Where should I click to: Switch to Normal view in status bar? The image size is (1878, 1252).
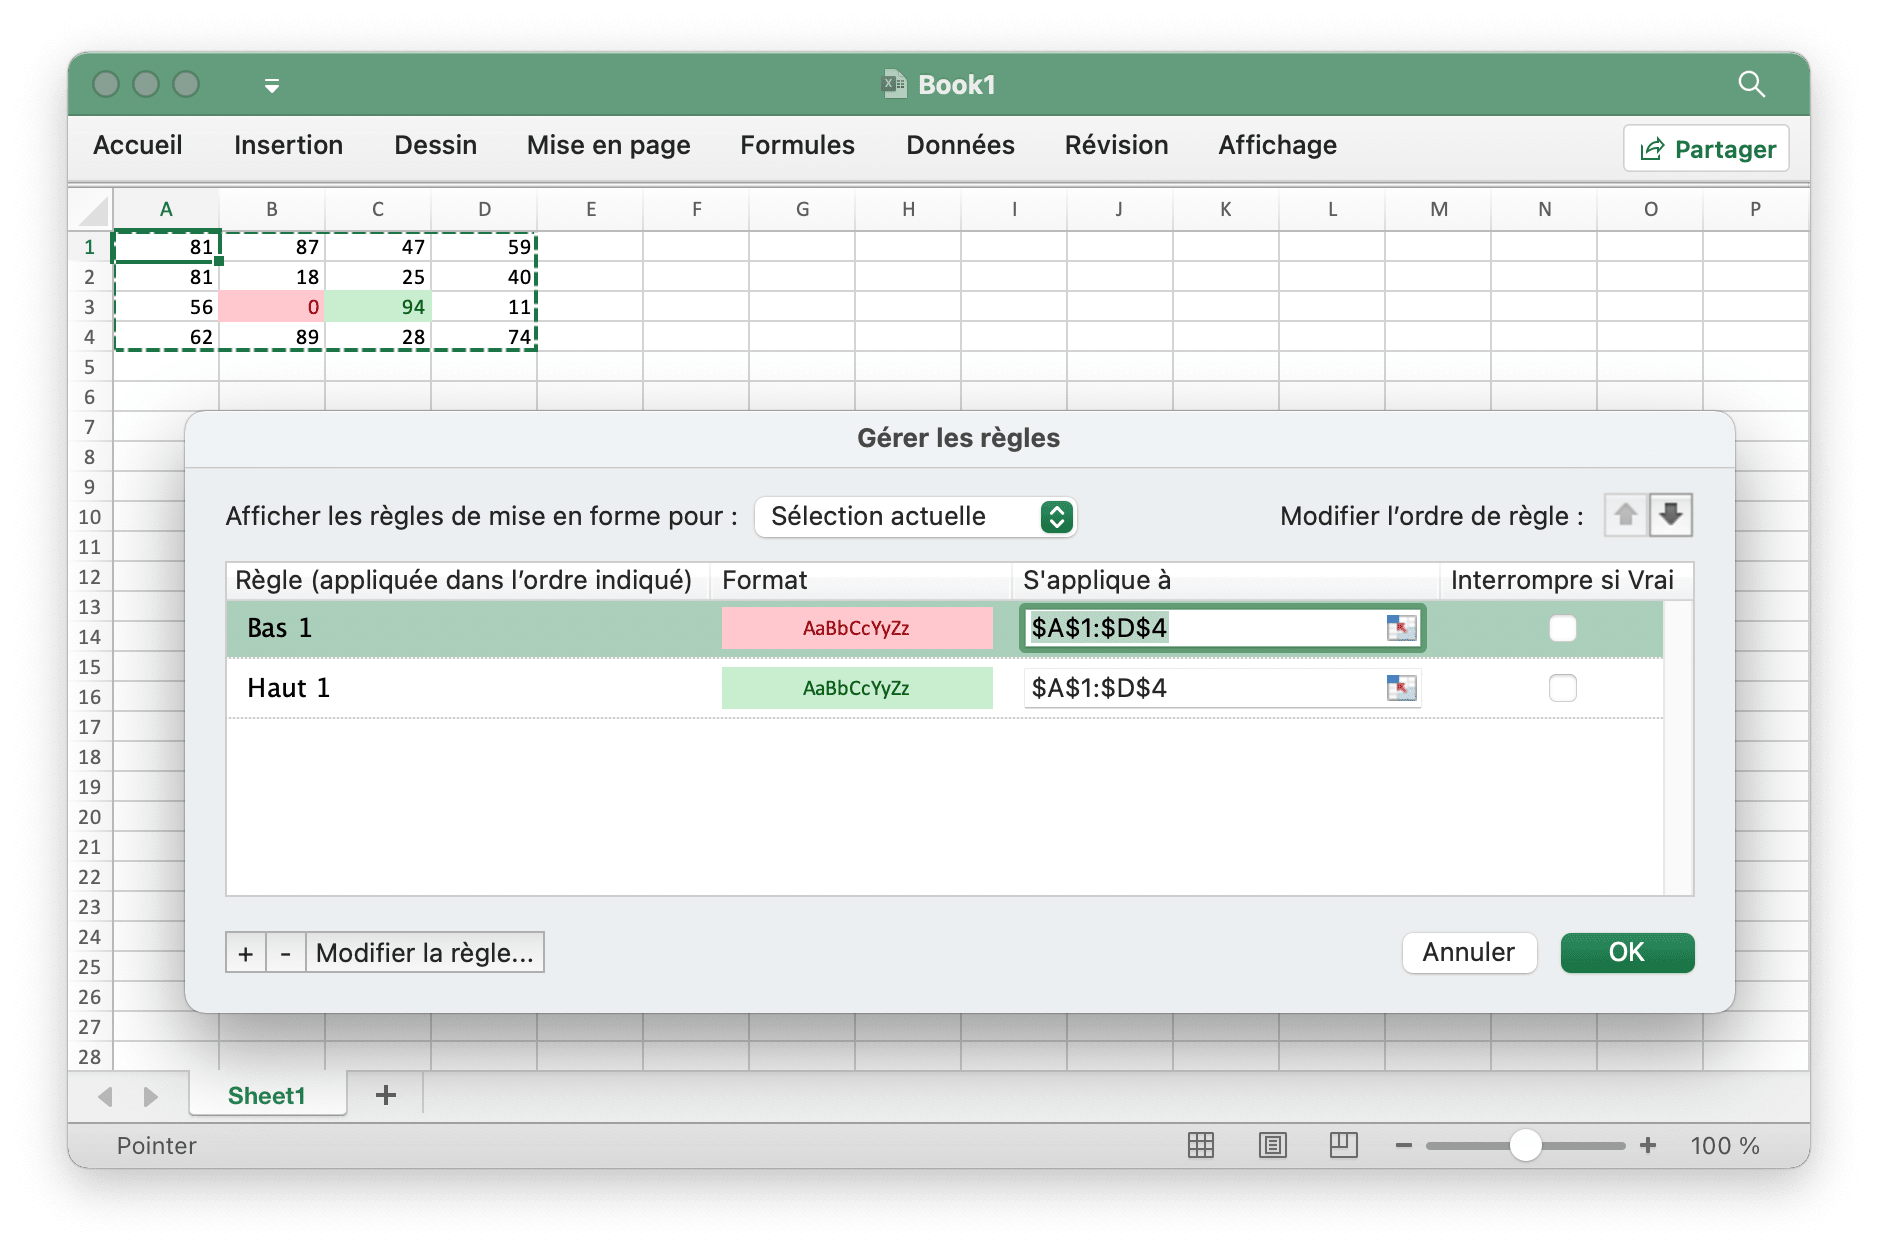(1200, 1146)
